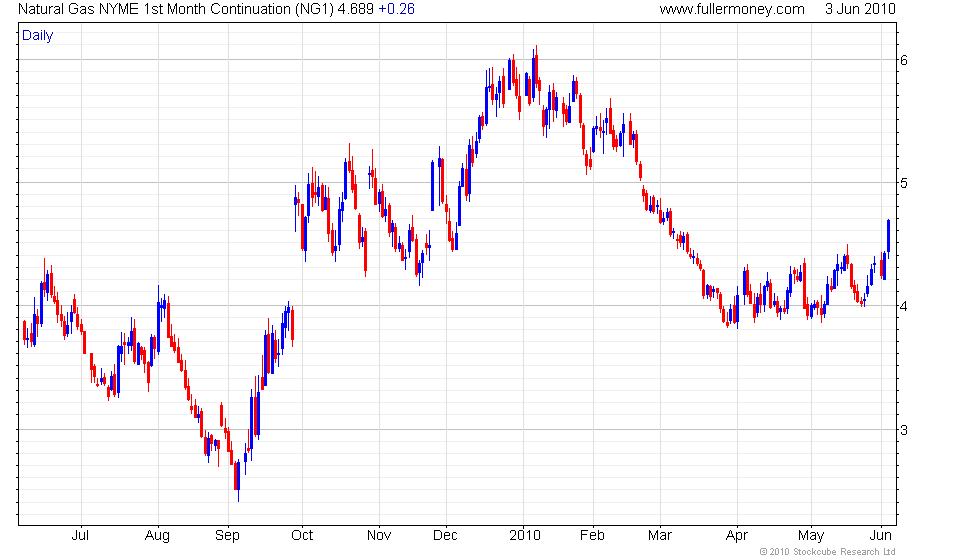
Task: Click the price level 3 axis label
Action: pos(904,429)
